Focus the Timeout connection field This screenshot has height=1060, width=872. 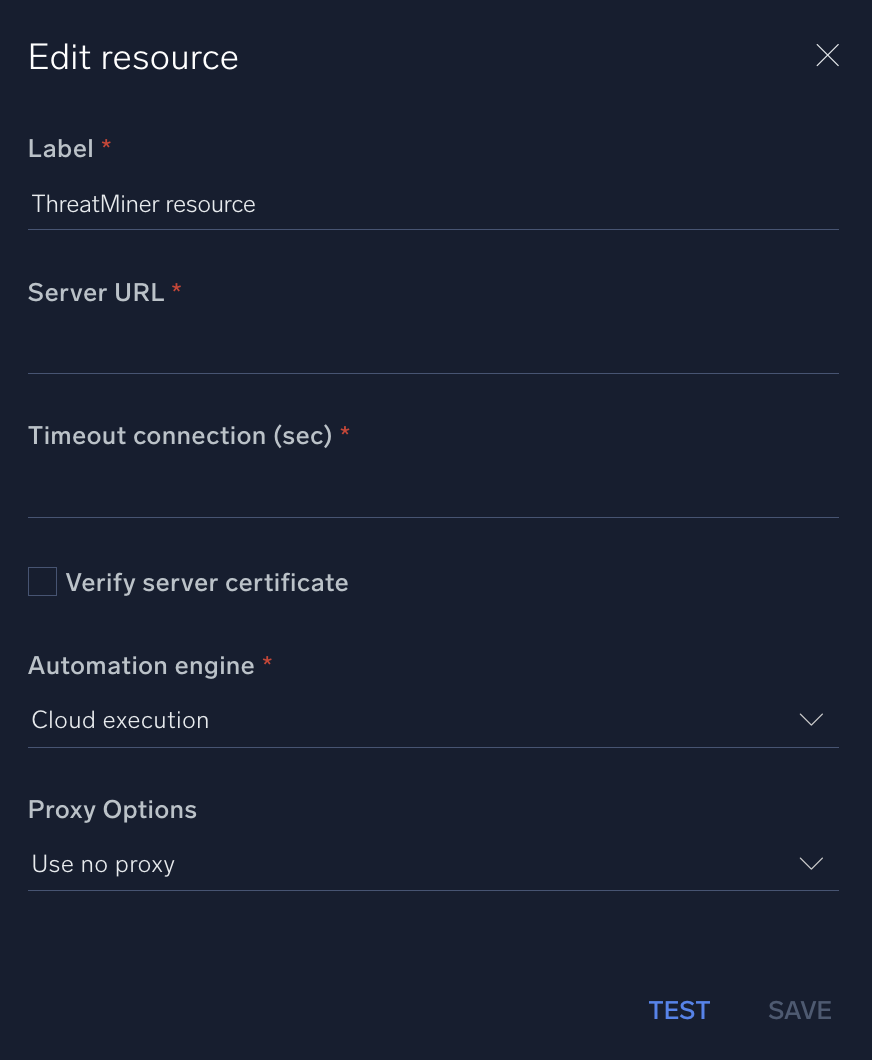click(433, 492)
